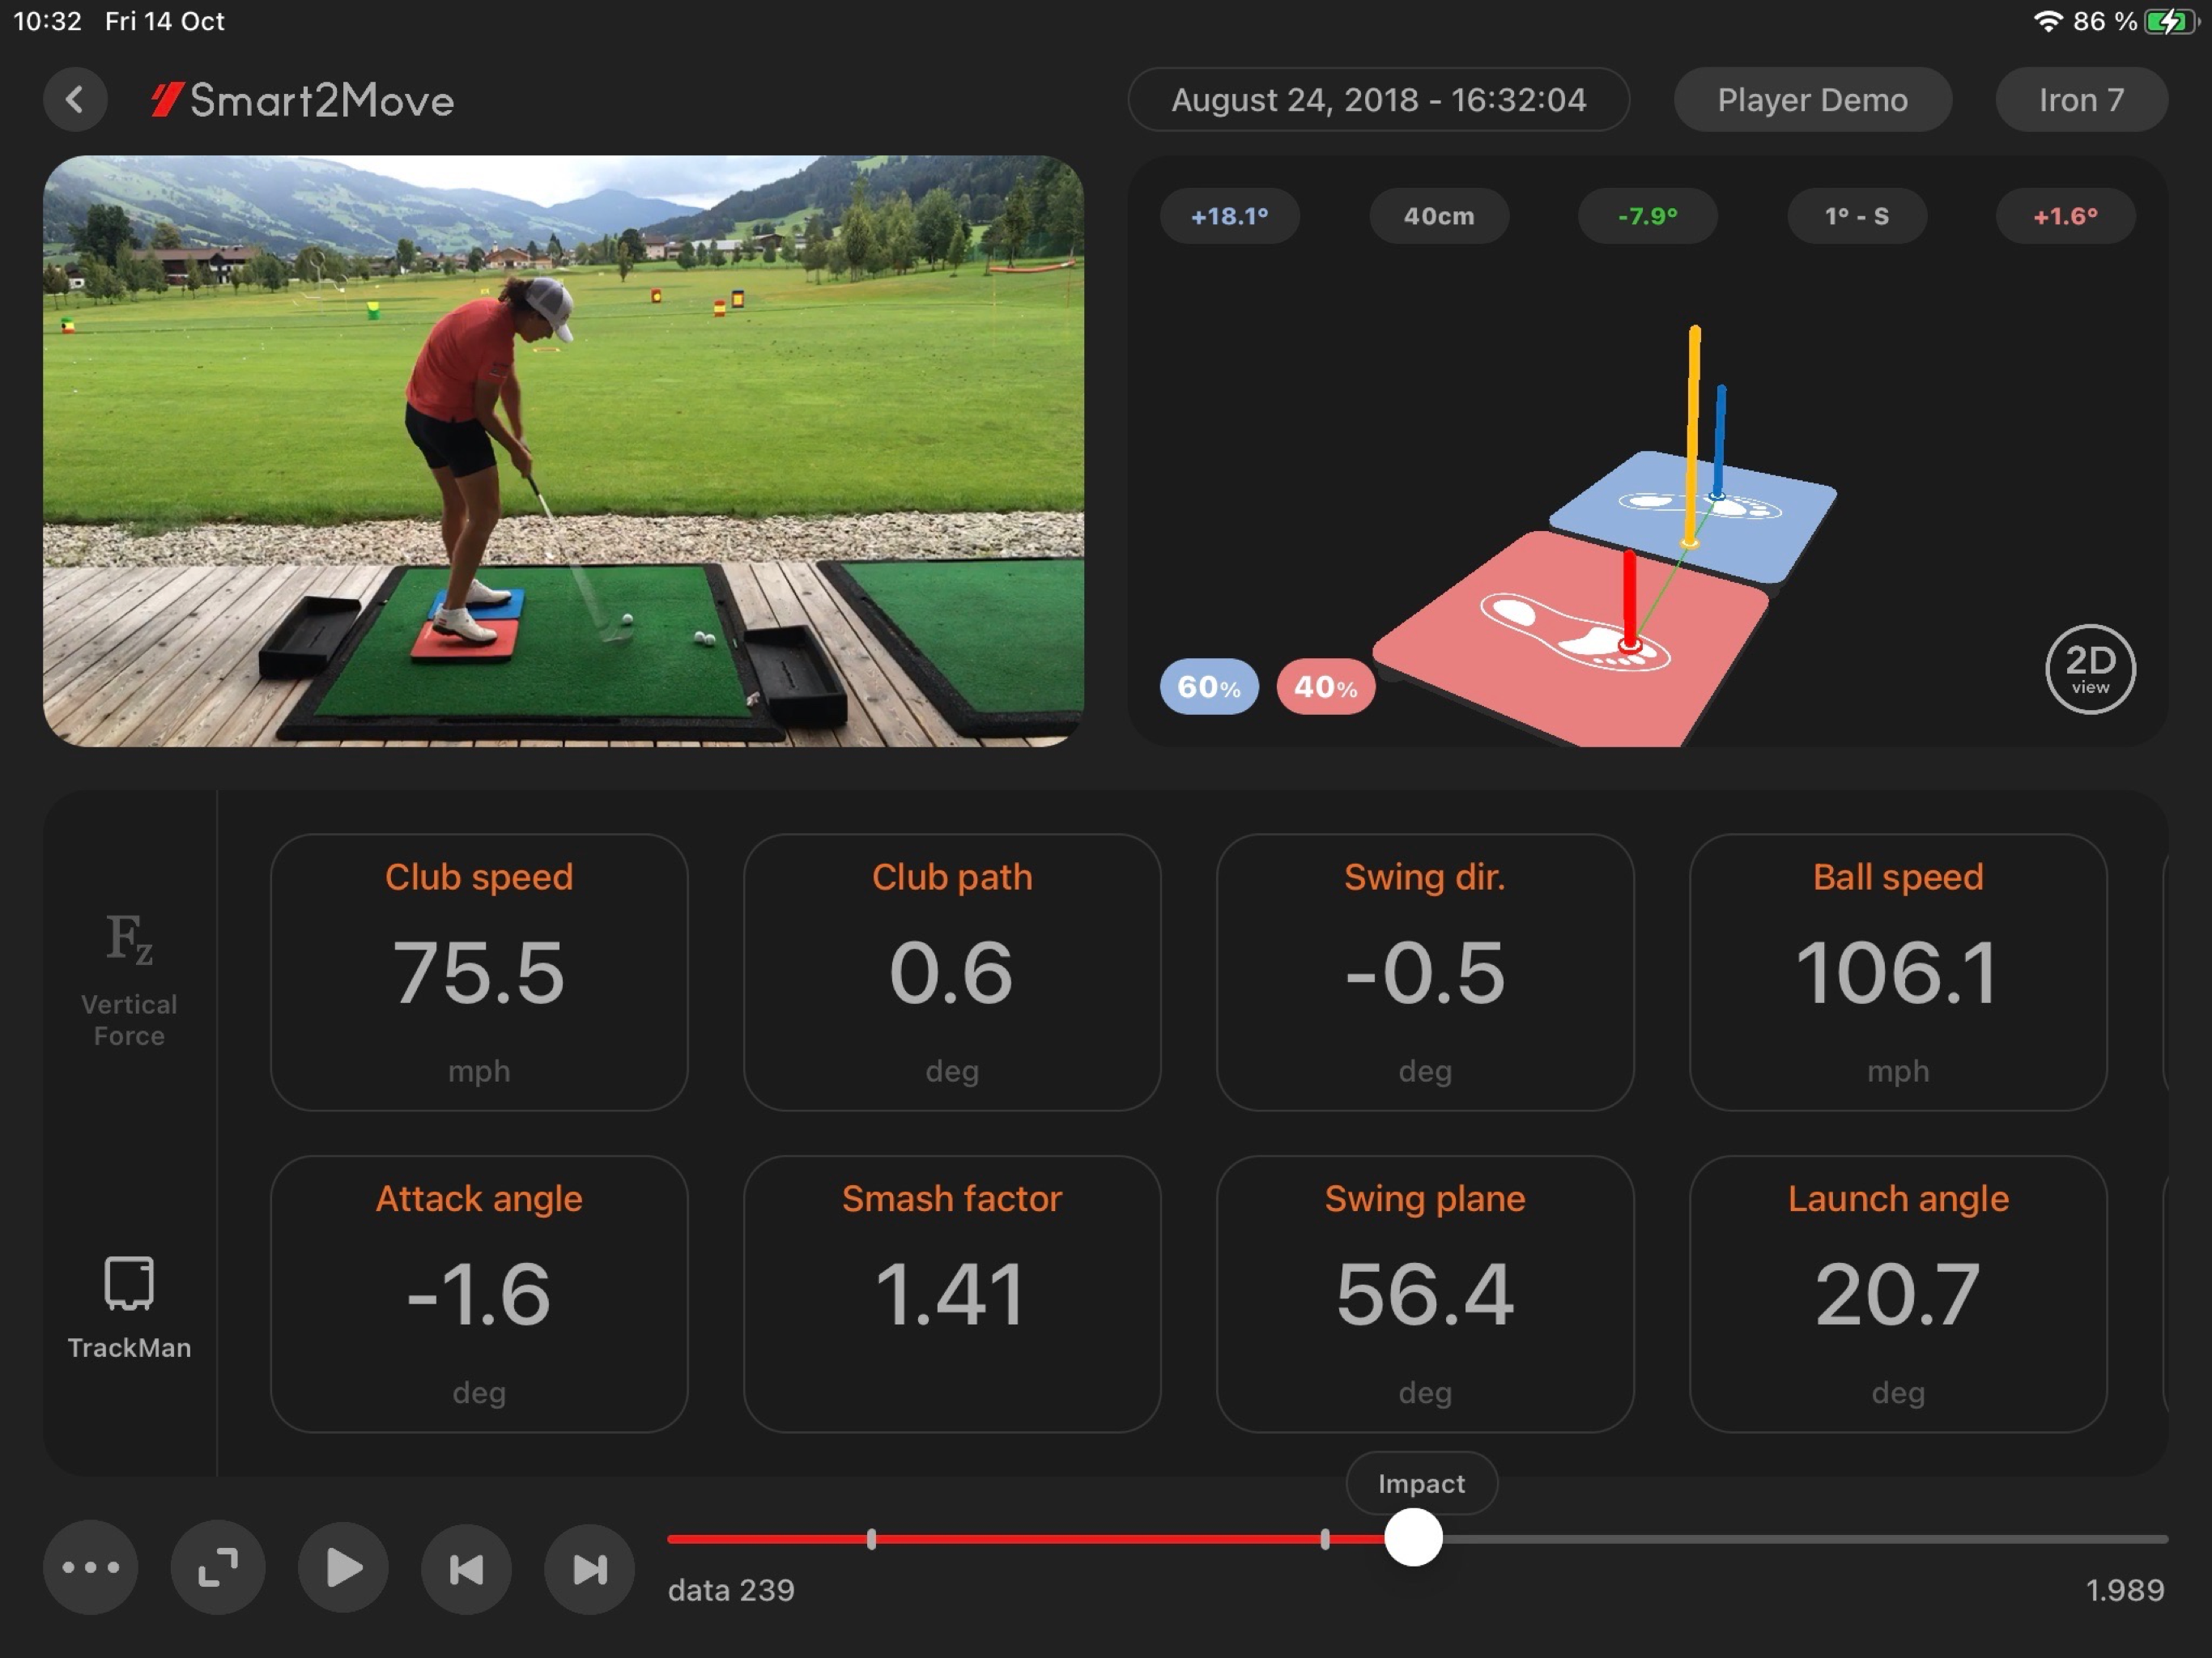2212x1658 pixels.
Task: Click the timeline playhead knob
Action: [1413, 1538]
